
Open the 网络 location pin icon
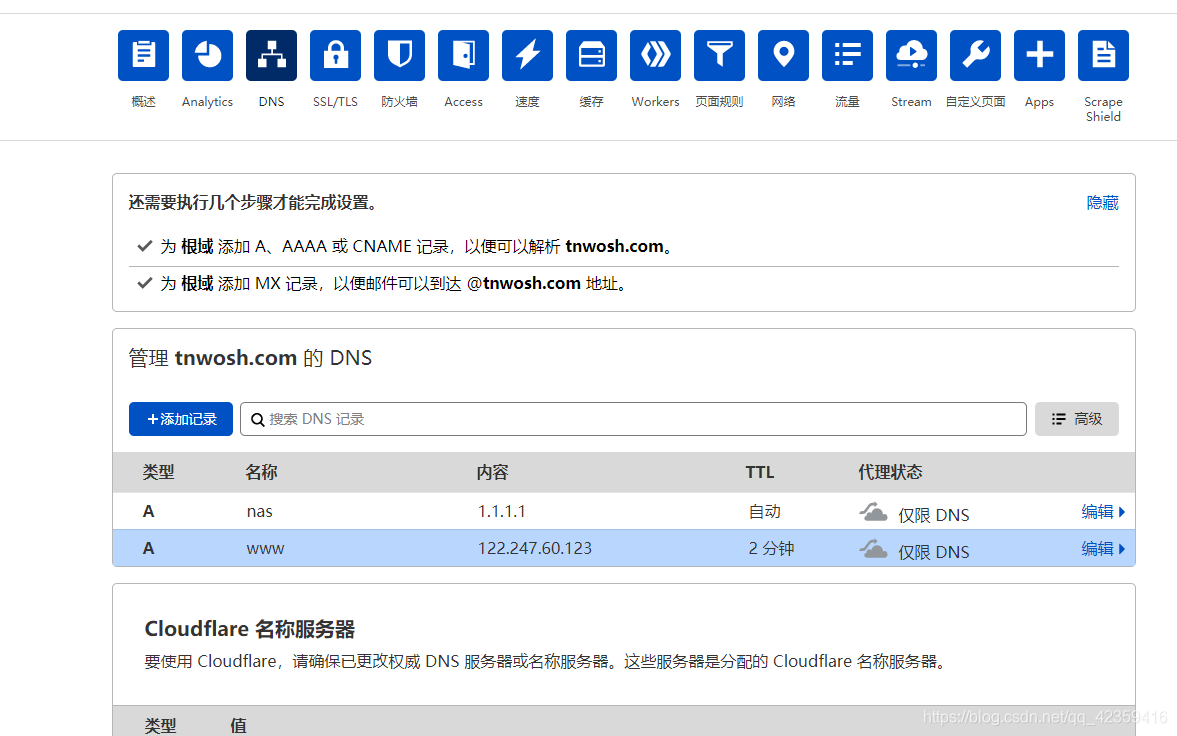tap(784, 56)
